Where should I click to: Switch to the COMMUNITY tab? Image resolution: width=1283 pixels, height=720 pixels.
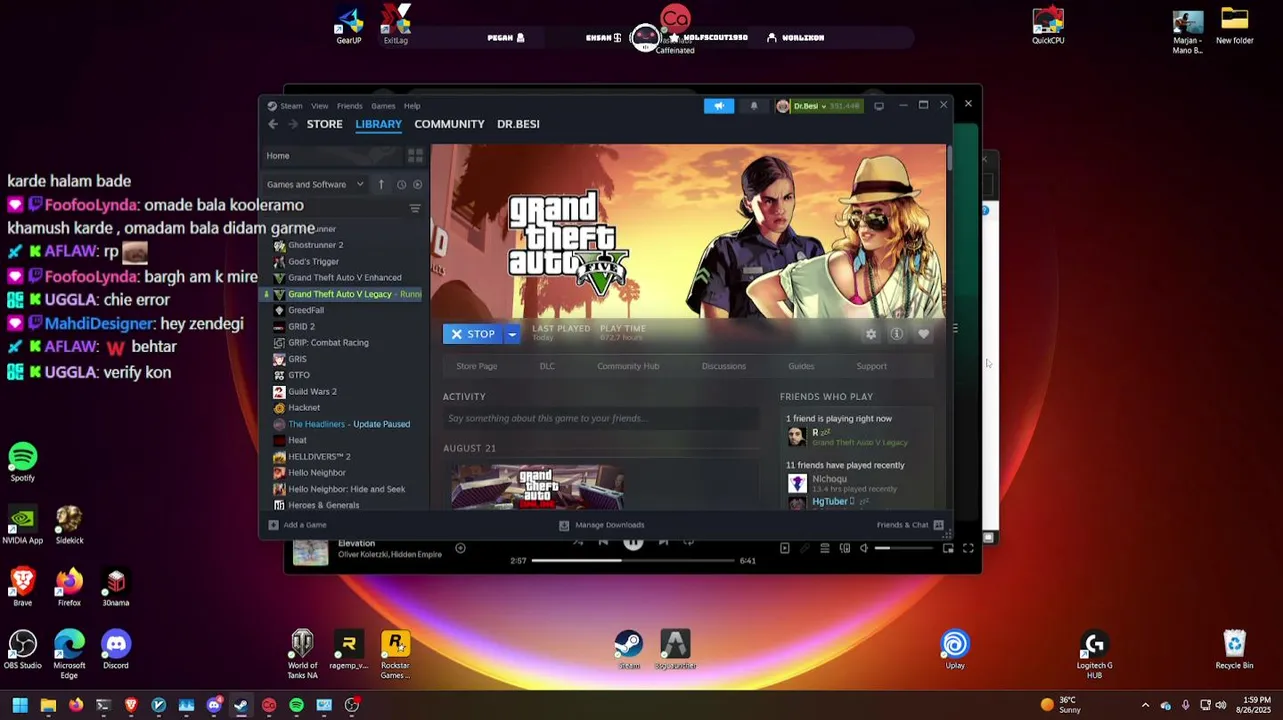pos(449,124)
